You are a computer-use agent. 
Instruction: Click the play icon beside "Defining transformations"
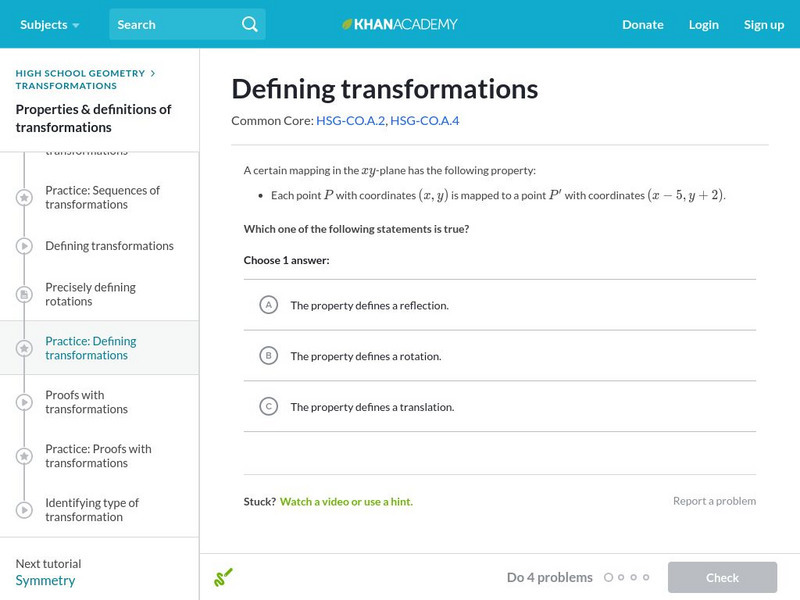coord(23,245)
